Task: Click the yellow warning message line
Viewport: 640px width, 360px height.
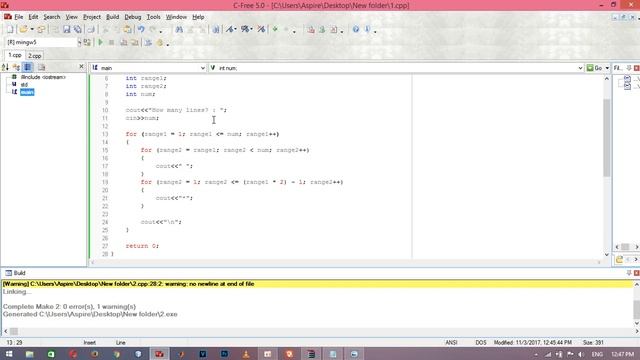Action: [318, 284]
